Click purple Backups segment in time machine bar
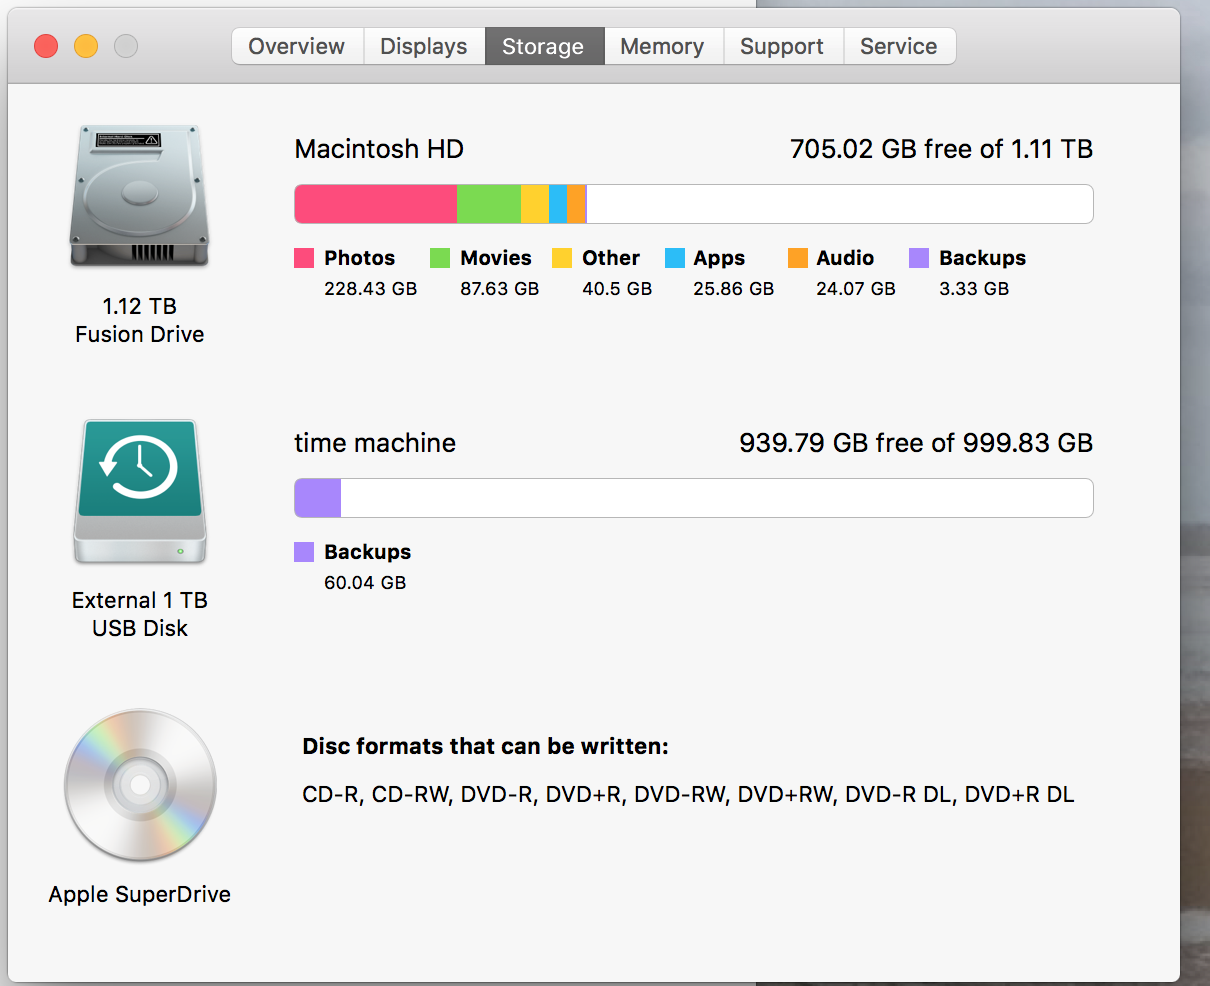The width and height of the screenshot is (1210, 986). tap(318, 498)
